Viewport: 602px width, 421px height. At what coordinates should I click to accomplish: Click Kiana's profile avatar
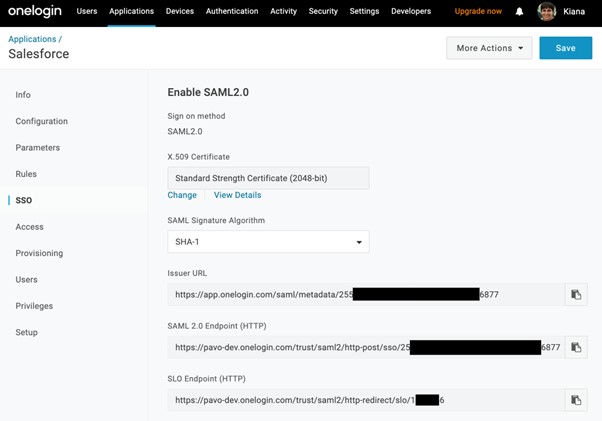(x=546, y=12)
